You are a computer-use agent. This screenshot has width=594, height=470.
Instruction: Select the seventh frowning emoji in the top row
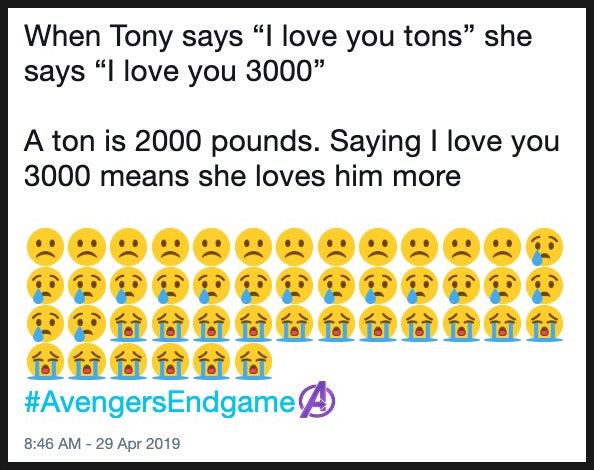pos(294,246)
